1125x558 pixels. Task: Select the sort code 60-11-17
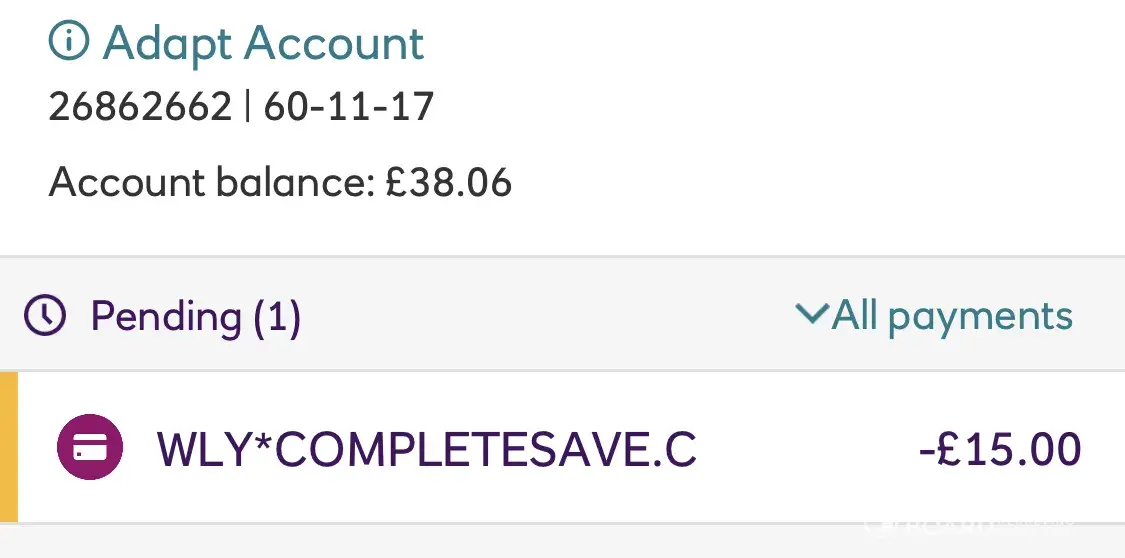(348, 106)
